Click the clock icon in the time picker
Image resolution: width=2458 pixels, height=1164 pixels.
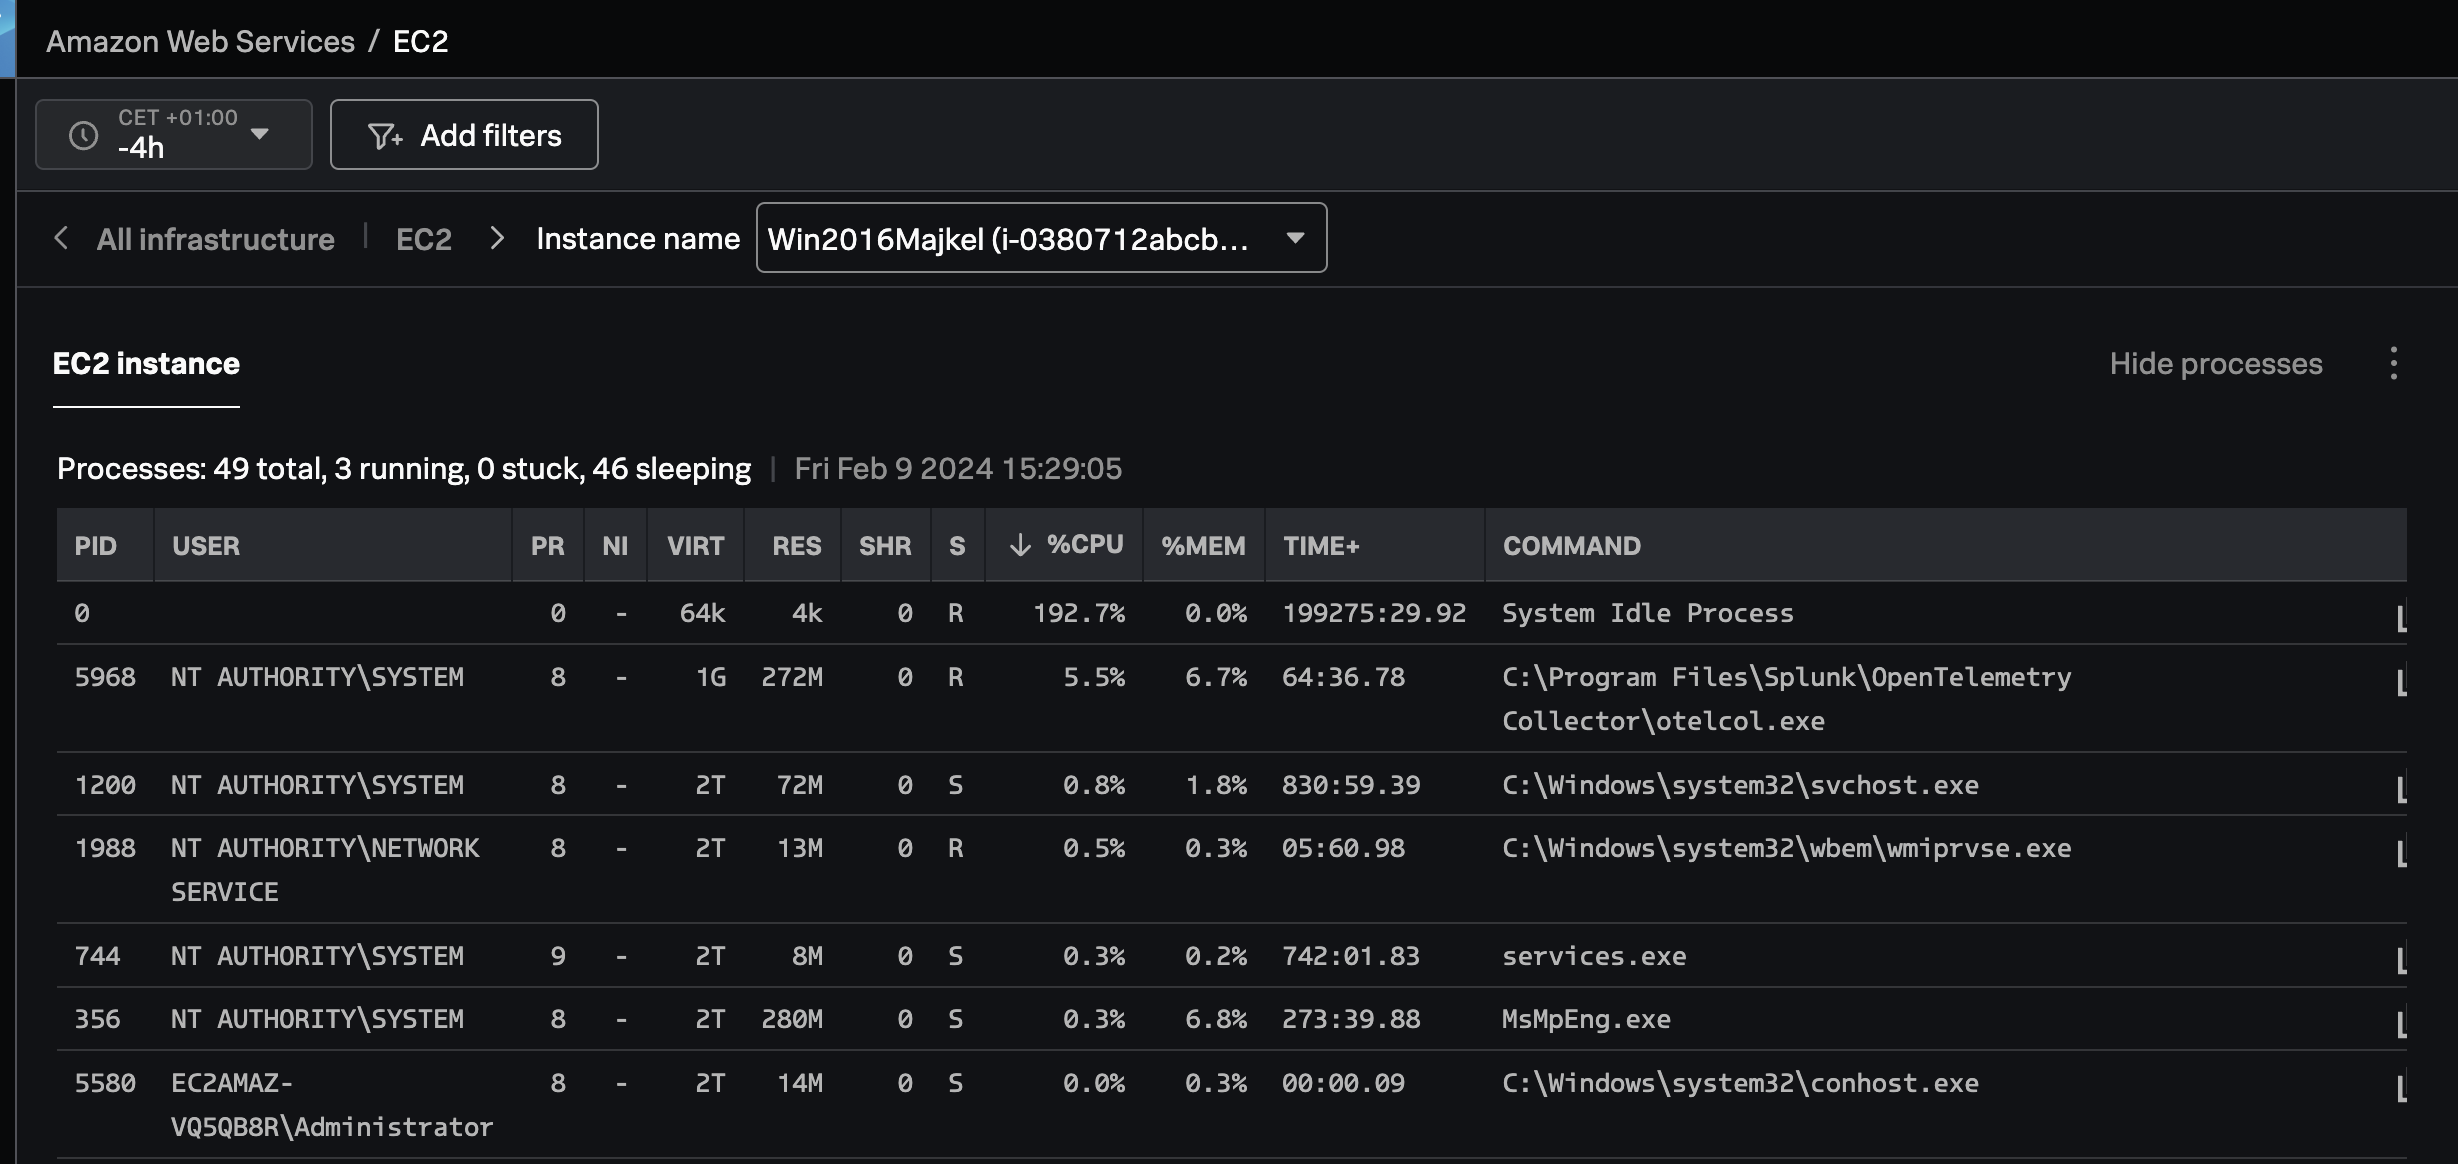(83, 134)
